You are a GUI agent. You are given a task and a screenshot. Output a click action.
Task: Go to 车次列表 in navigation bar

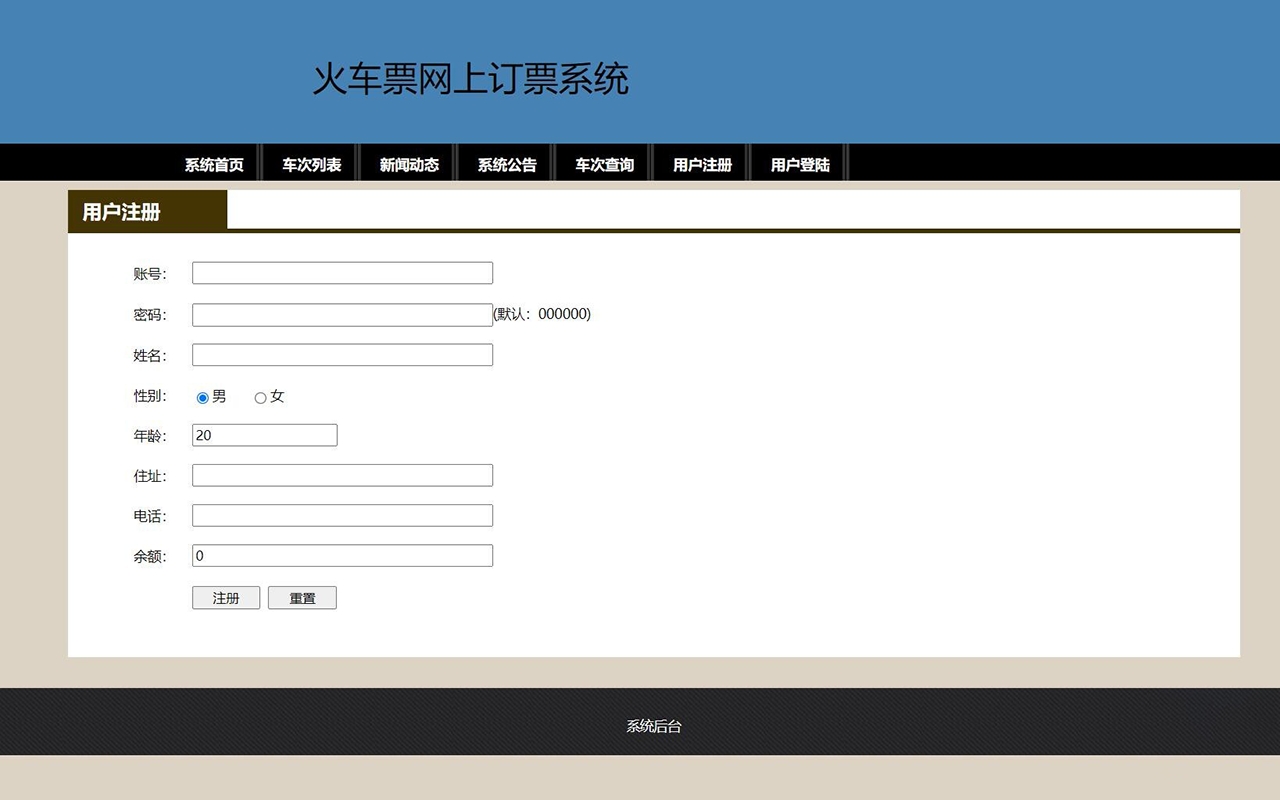click(311, 165)
